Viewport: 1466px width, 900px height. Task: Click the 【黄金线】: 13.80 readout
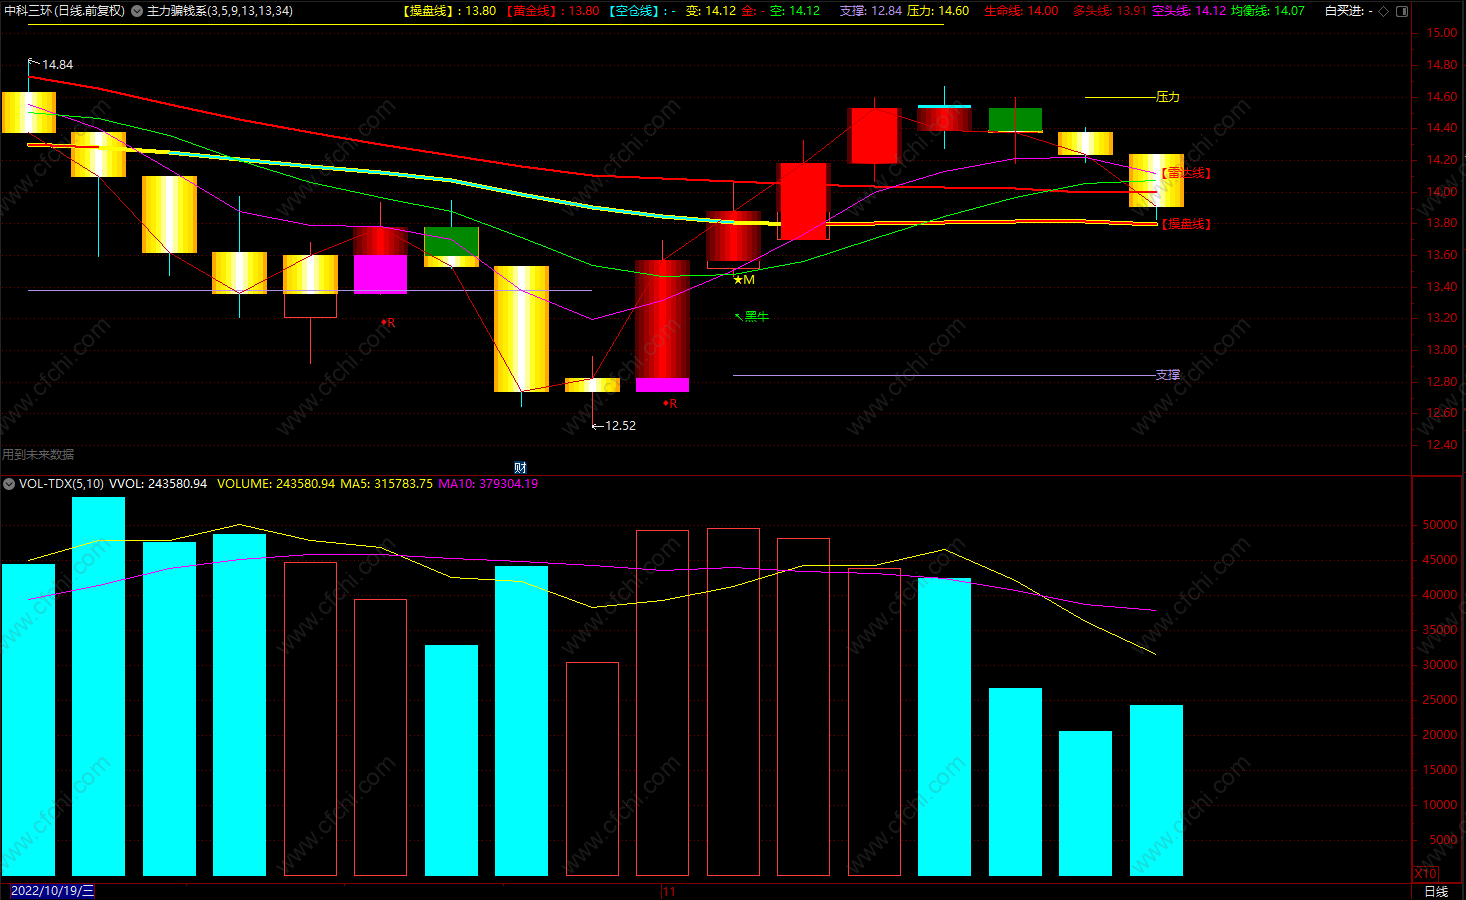pyautogui.click(x=553, y=11)
